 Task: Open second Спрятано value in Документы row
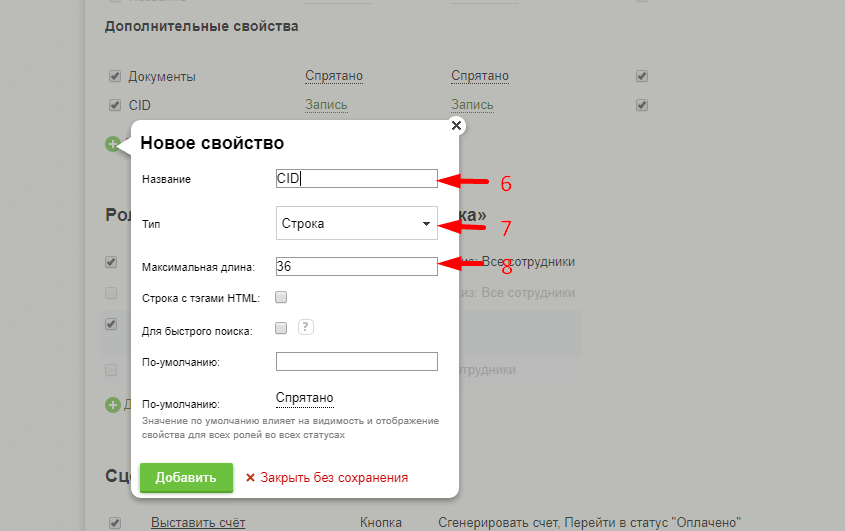click(x=480, y=76)
